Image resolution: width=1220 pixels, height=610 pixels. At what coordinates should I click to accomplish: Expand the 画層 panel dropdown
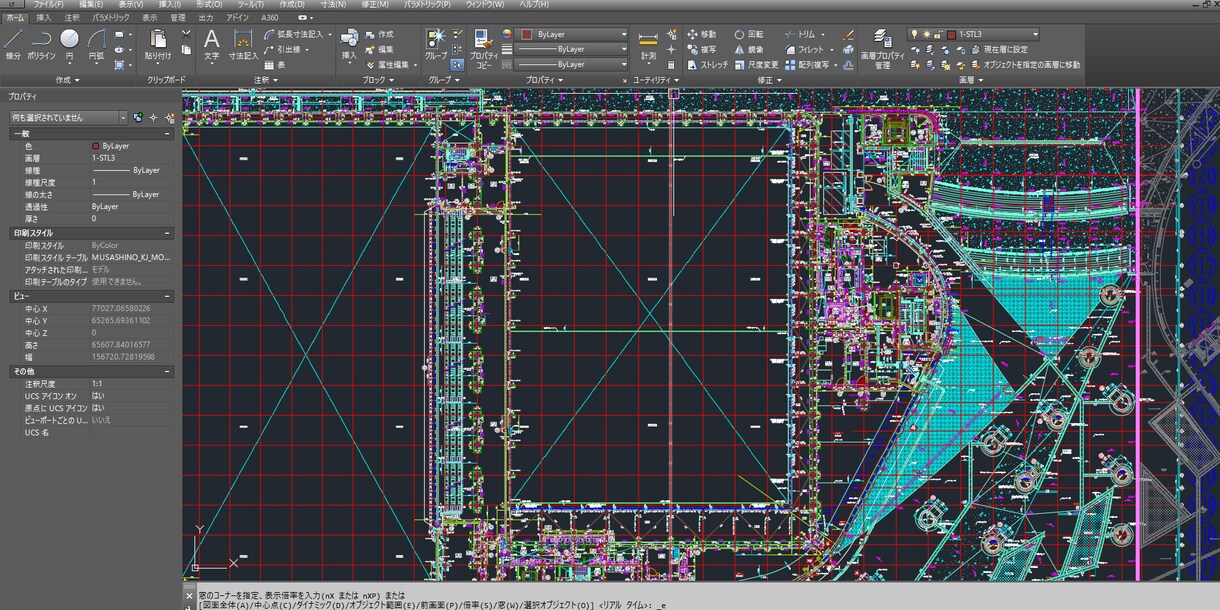(x=970, y=79)
